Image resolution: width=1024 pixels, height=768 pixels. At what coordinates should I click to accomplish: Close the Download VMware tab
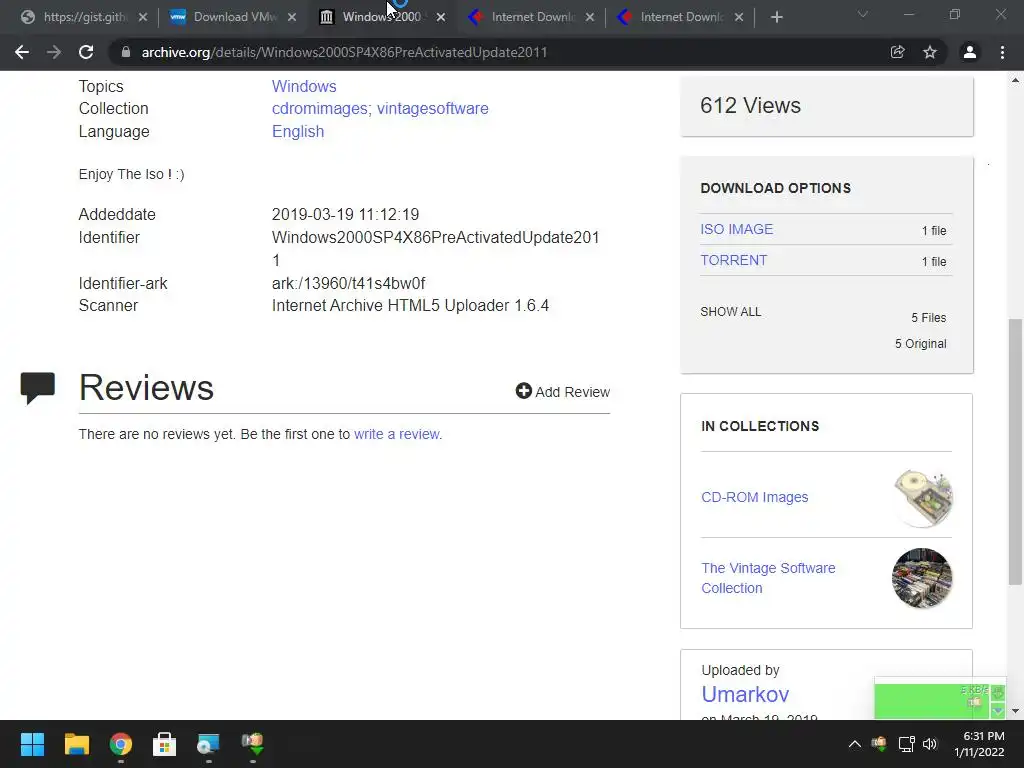point(292,17)
